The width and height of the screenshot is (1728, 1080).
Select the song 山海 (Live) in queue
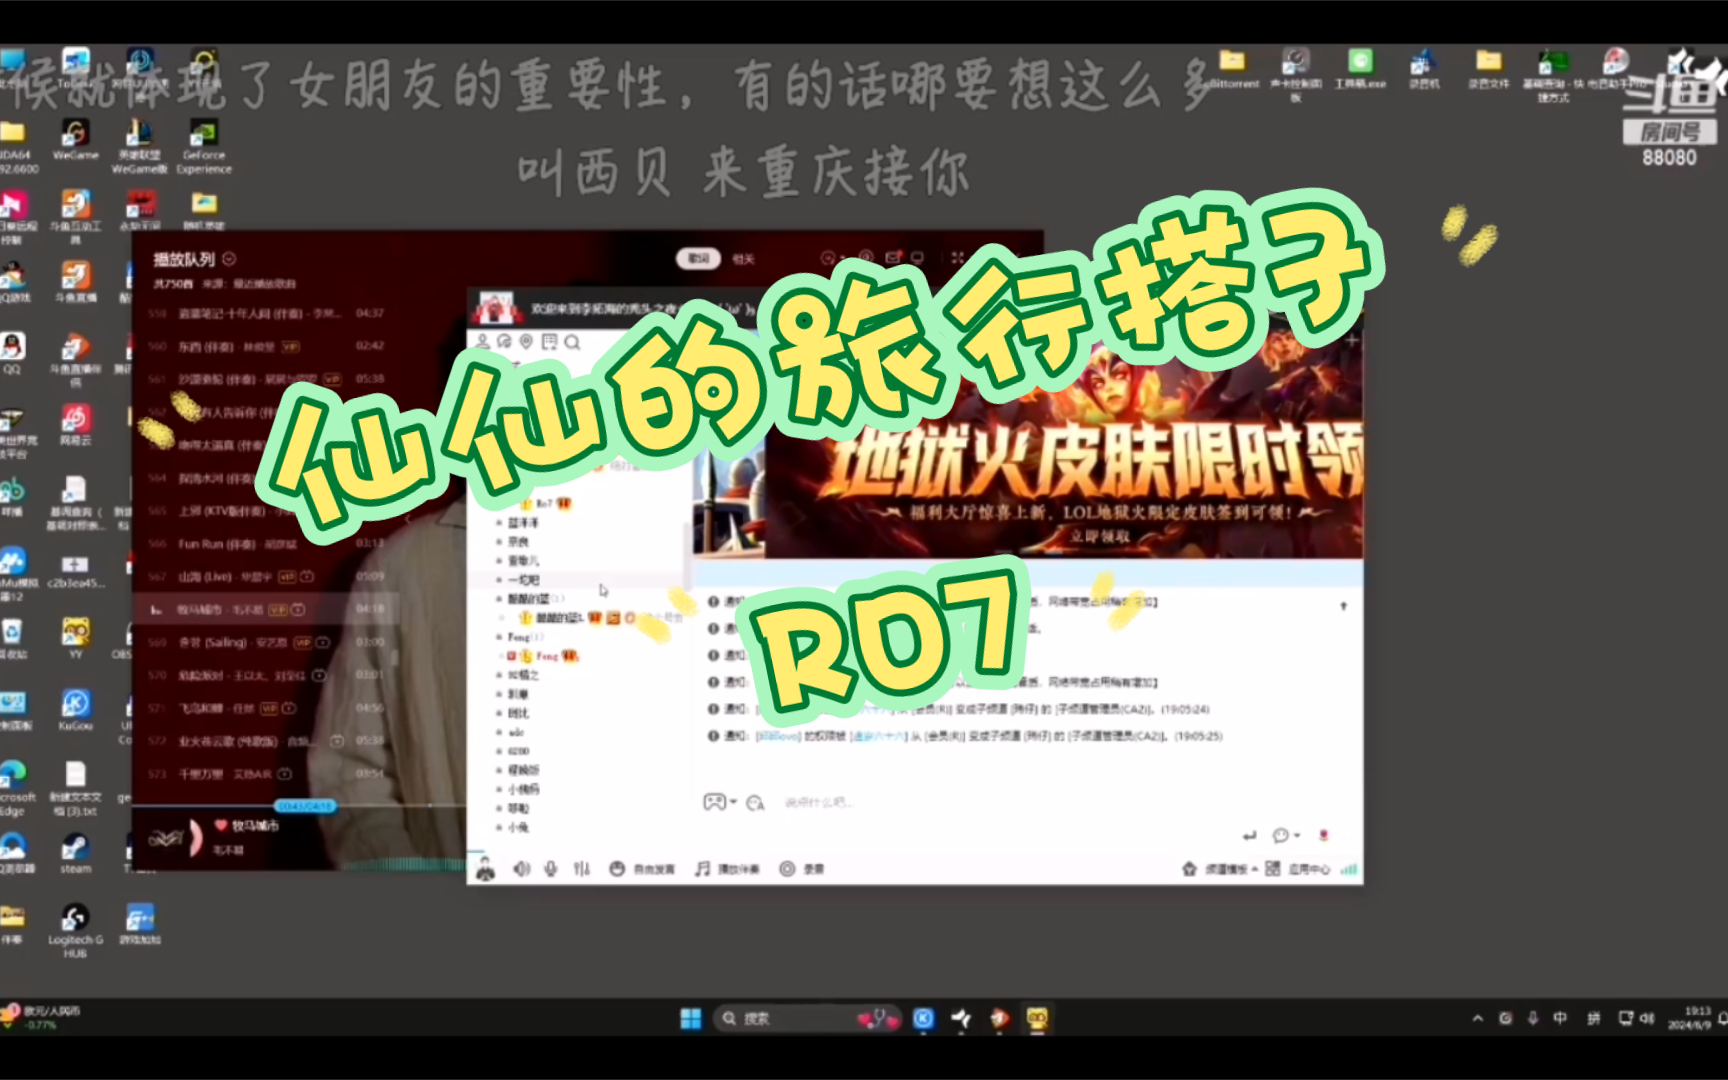coord(265,577)
